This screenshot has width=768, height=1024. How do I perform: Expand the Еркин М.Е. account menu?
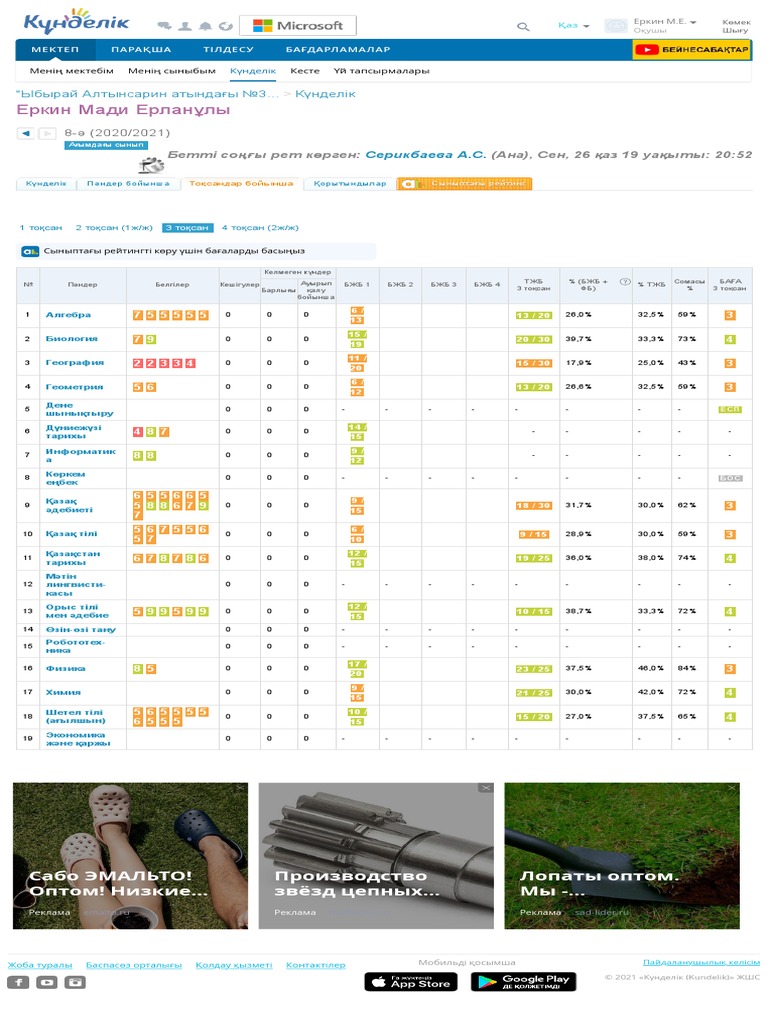[665, 22]
